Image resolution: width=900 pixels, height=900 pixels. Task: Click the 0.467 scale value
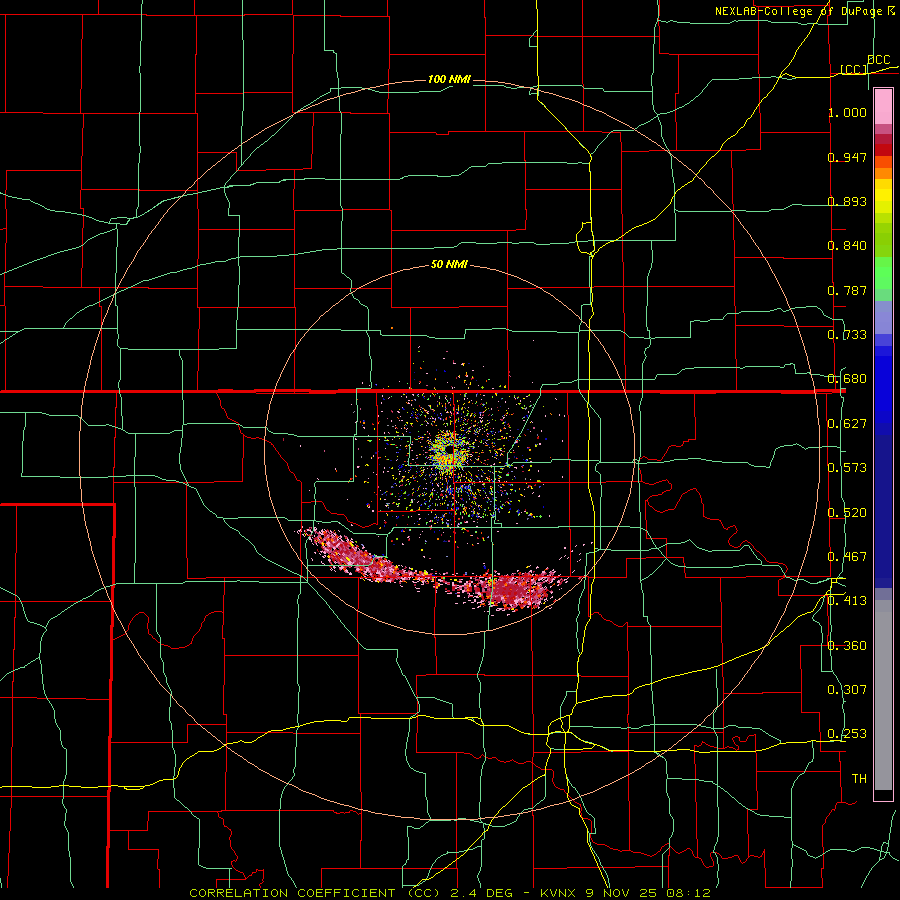coord(847,557)
